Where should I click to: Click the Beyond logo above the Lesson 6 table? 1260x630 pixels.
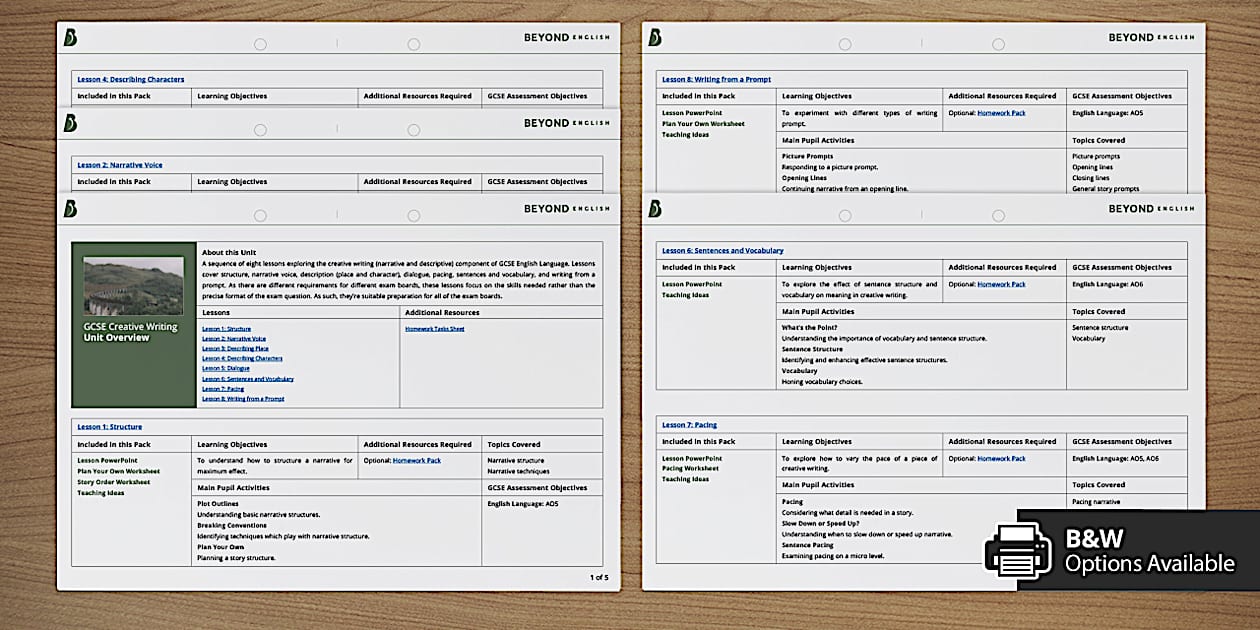tap(654, 209)
